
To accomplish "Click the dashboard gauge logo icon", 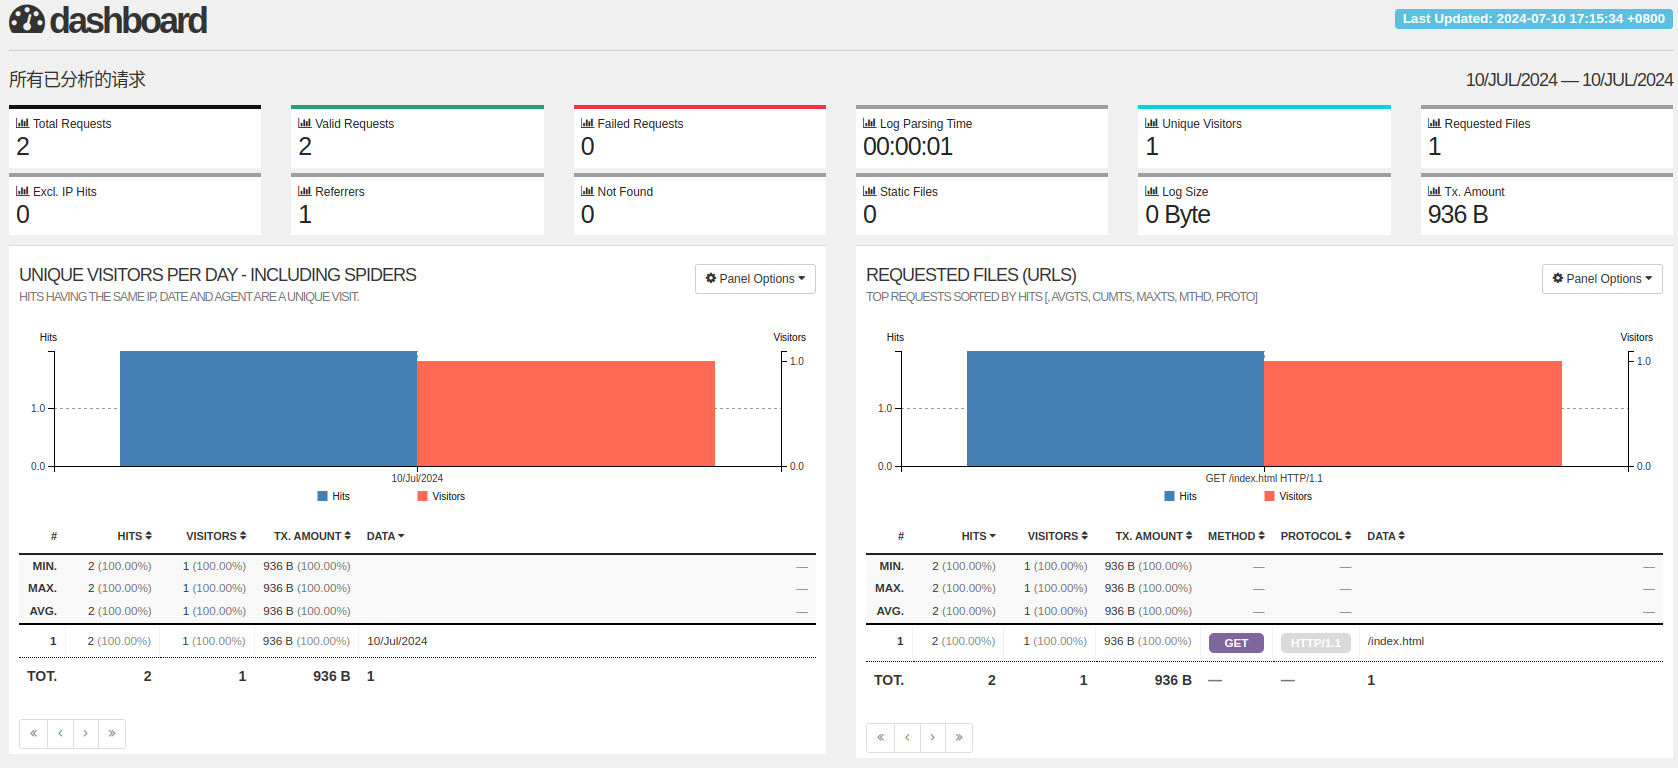I will [x=27, y=19].
